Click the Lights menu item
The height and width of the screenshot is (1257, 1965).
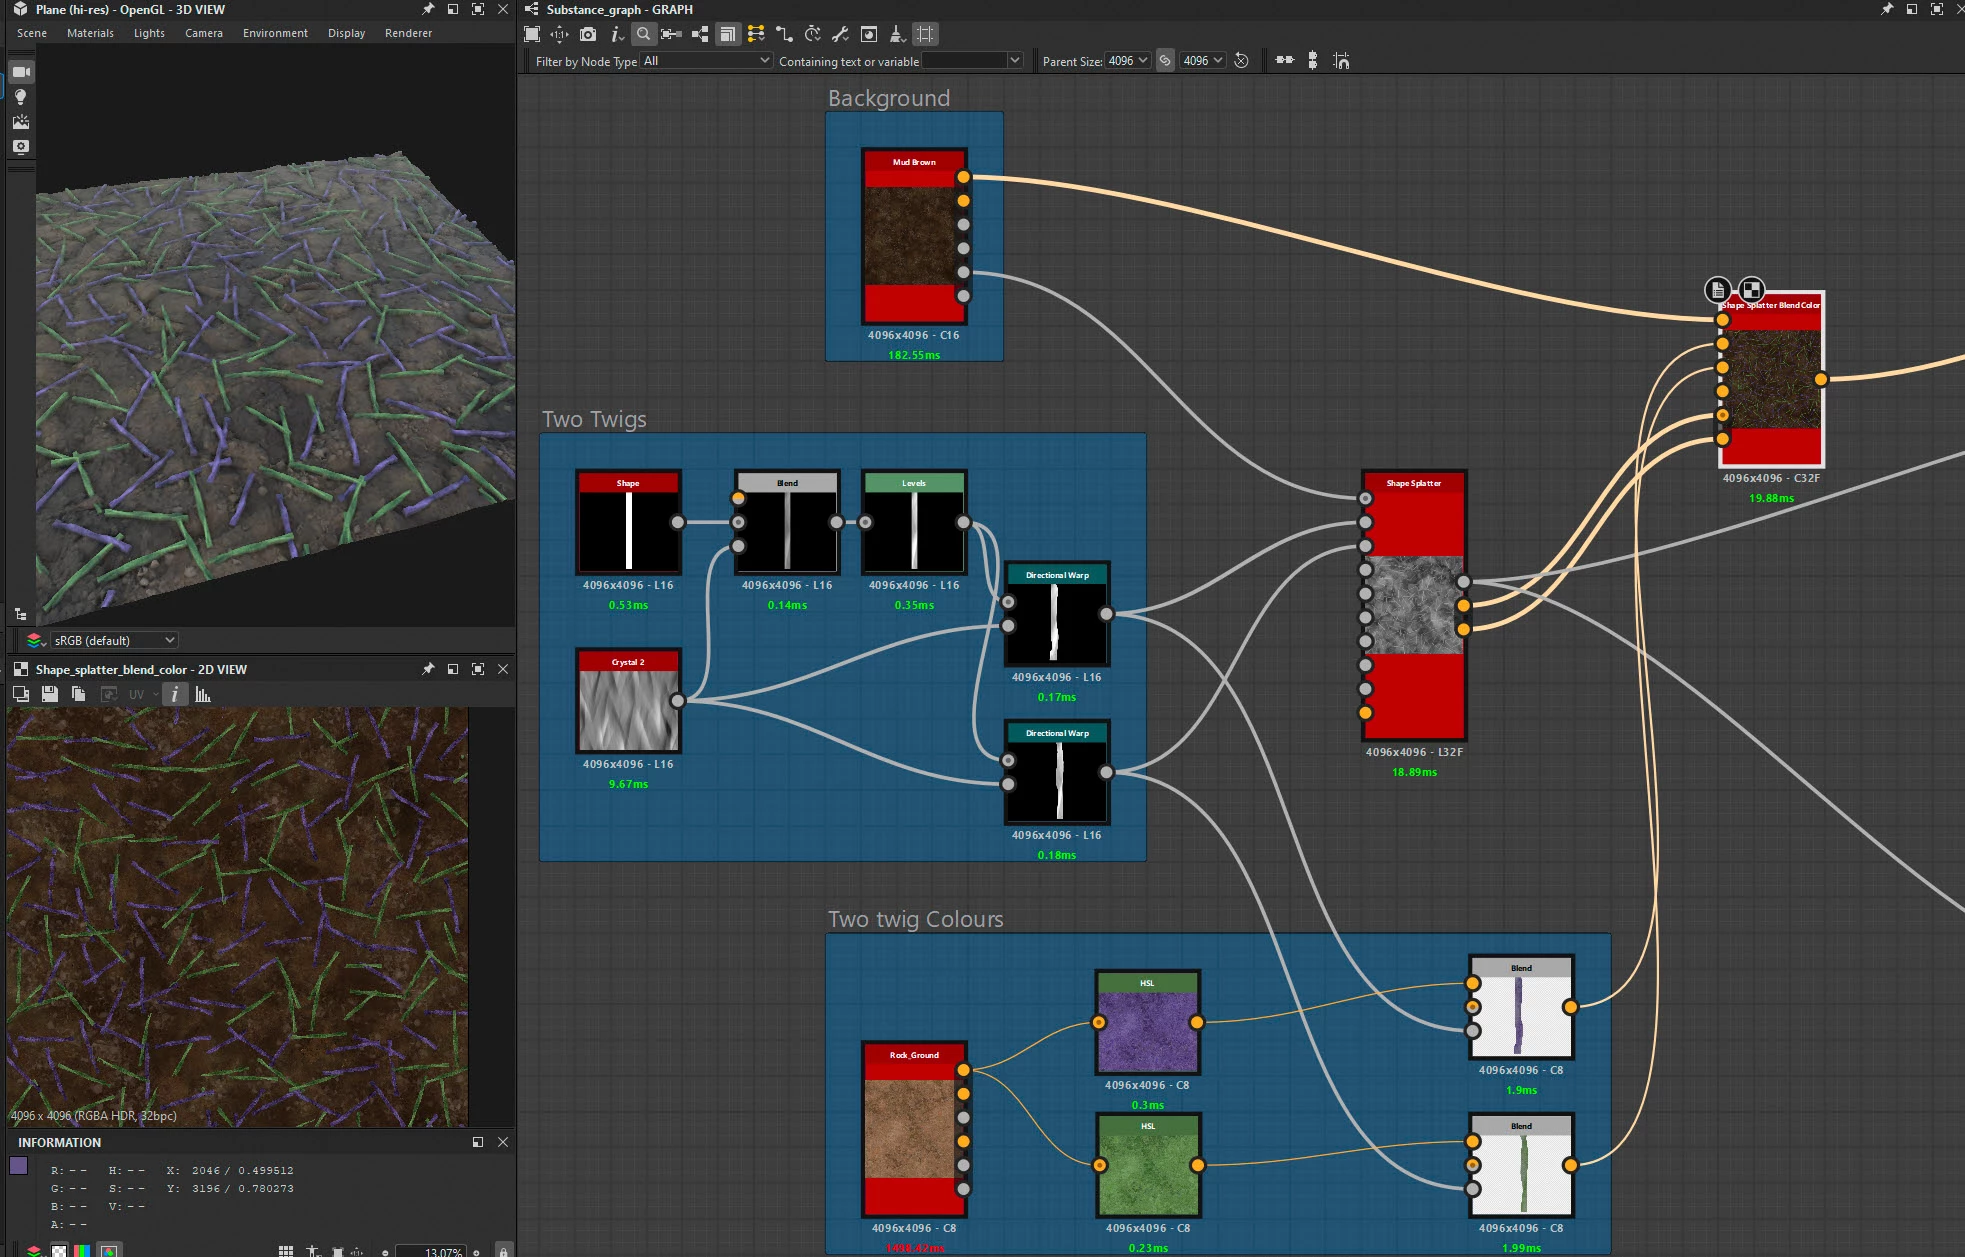click(x=149, y=33)
